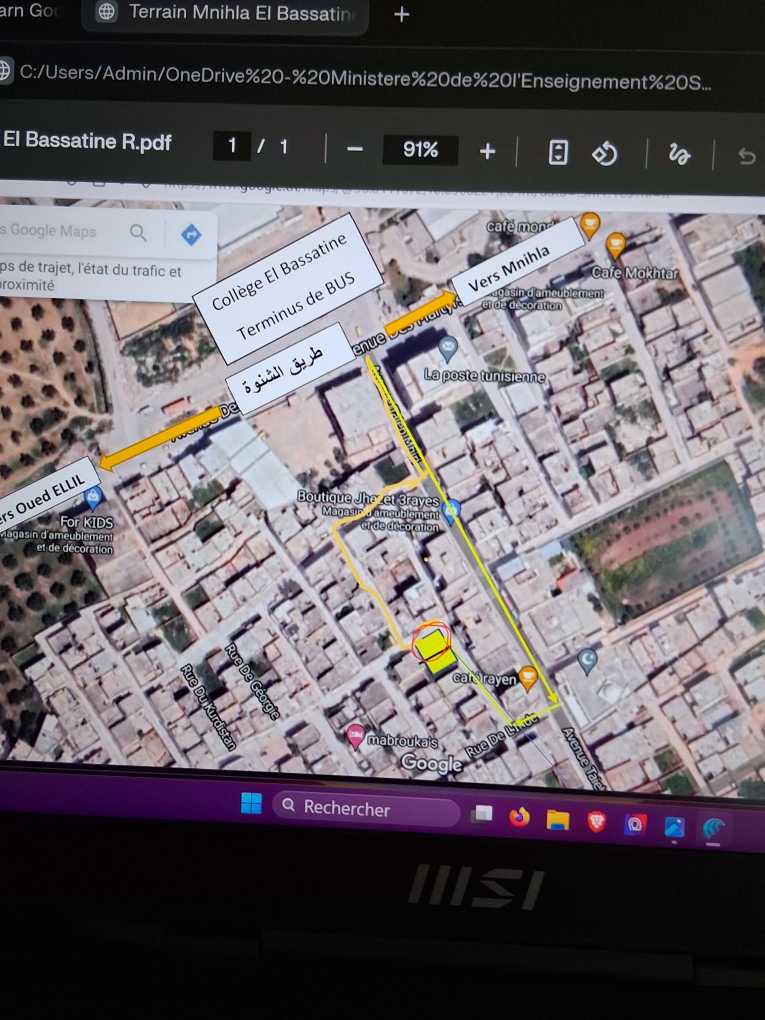Open File Explorer from taskbar

tap(557, 820)
